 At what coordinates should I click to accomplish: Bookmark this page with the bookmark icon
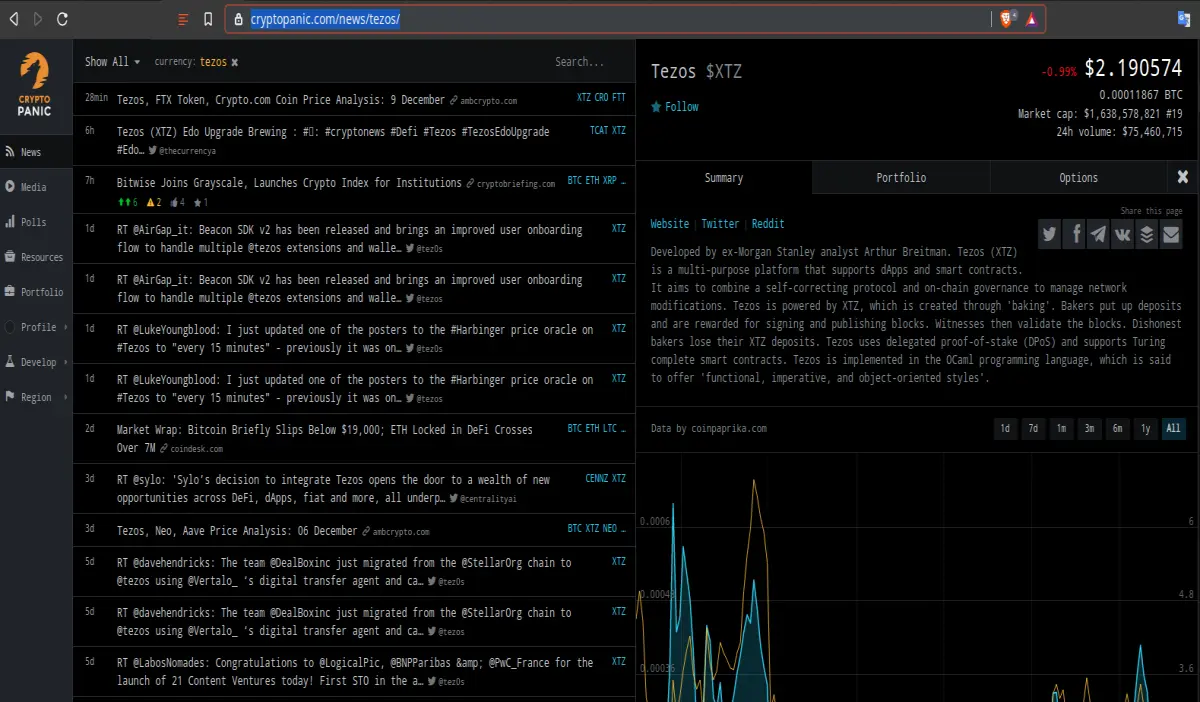coord(208,19)
